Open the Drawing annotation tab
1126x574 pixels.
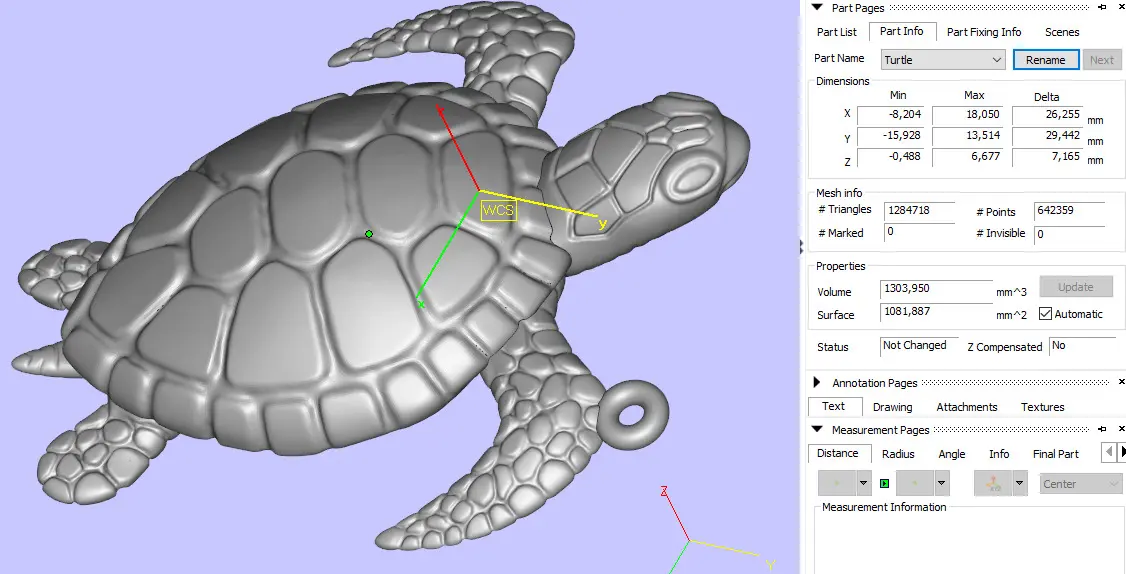click(893, 407)
